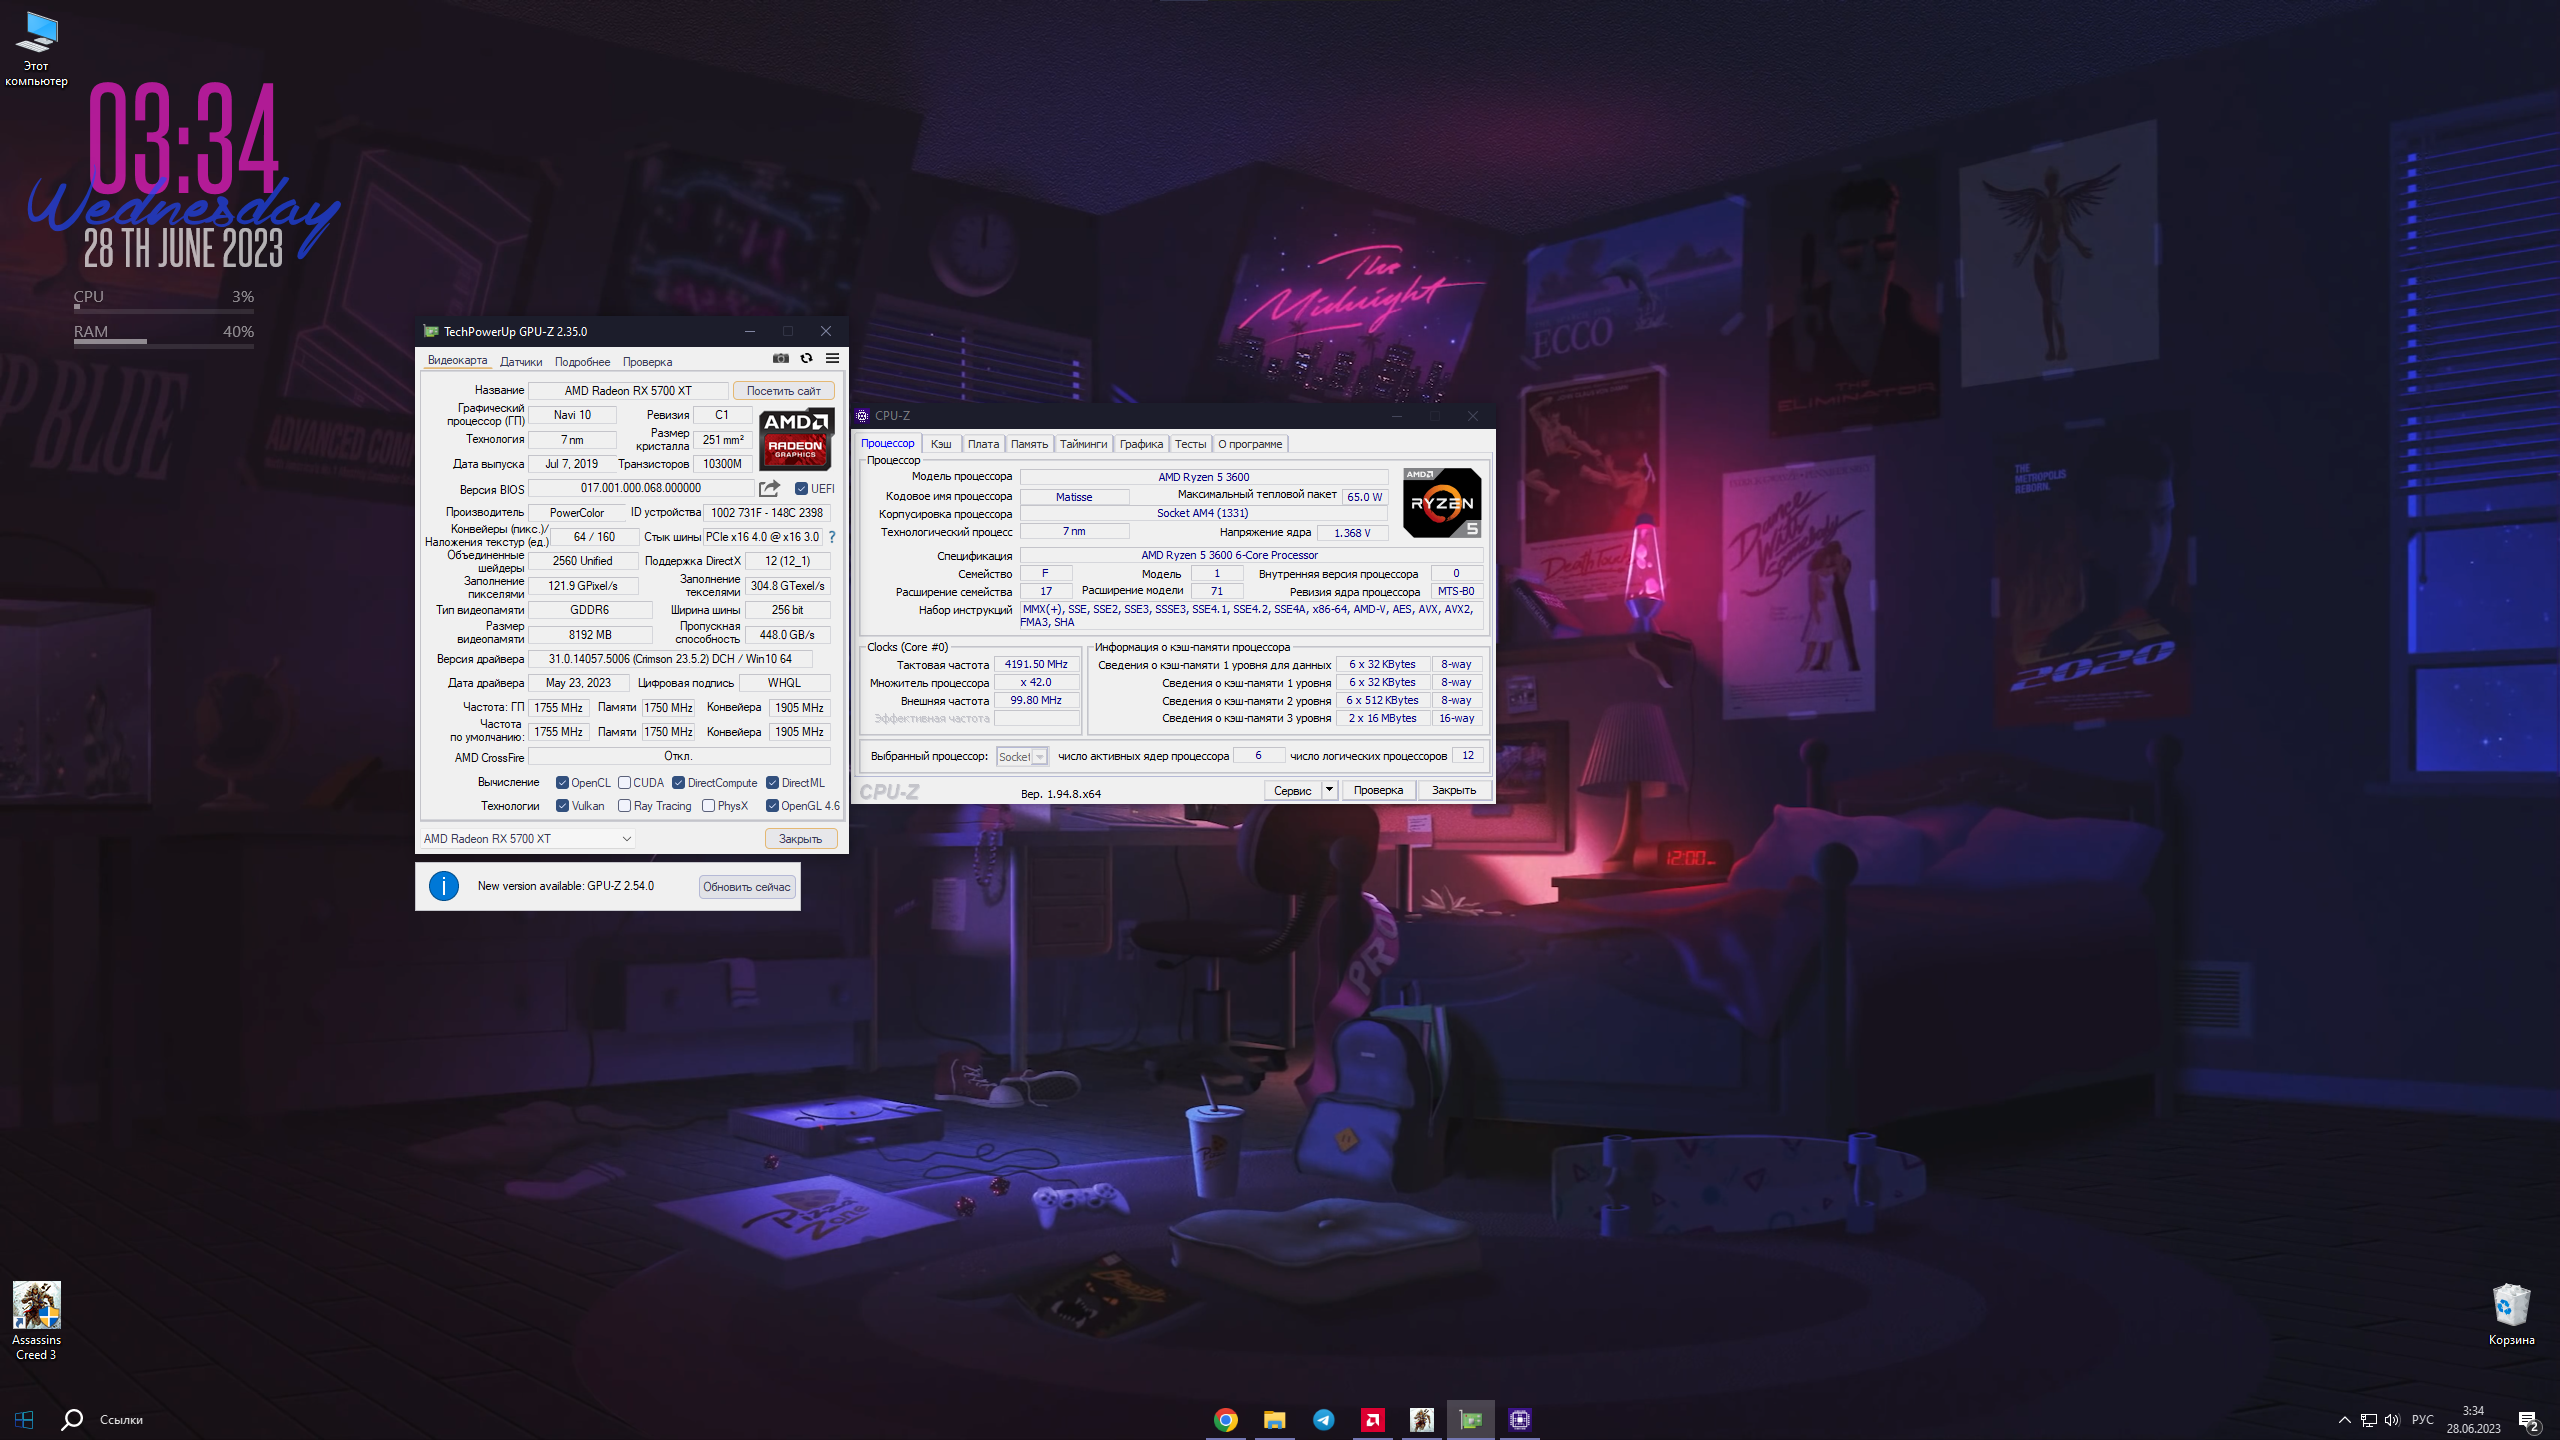Viewport: 2560px width, 1440px height.
Task: Open the network tray icon
Action: coord(2368,1420)
